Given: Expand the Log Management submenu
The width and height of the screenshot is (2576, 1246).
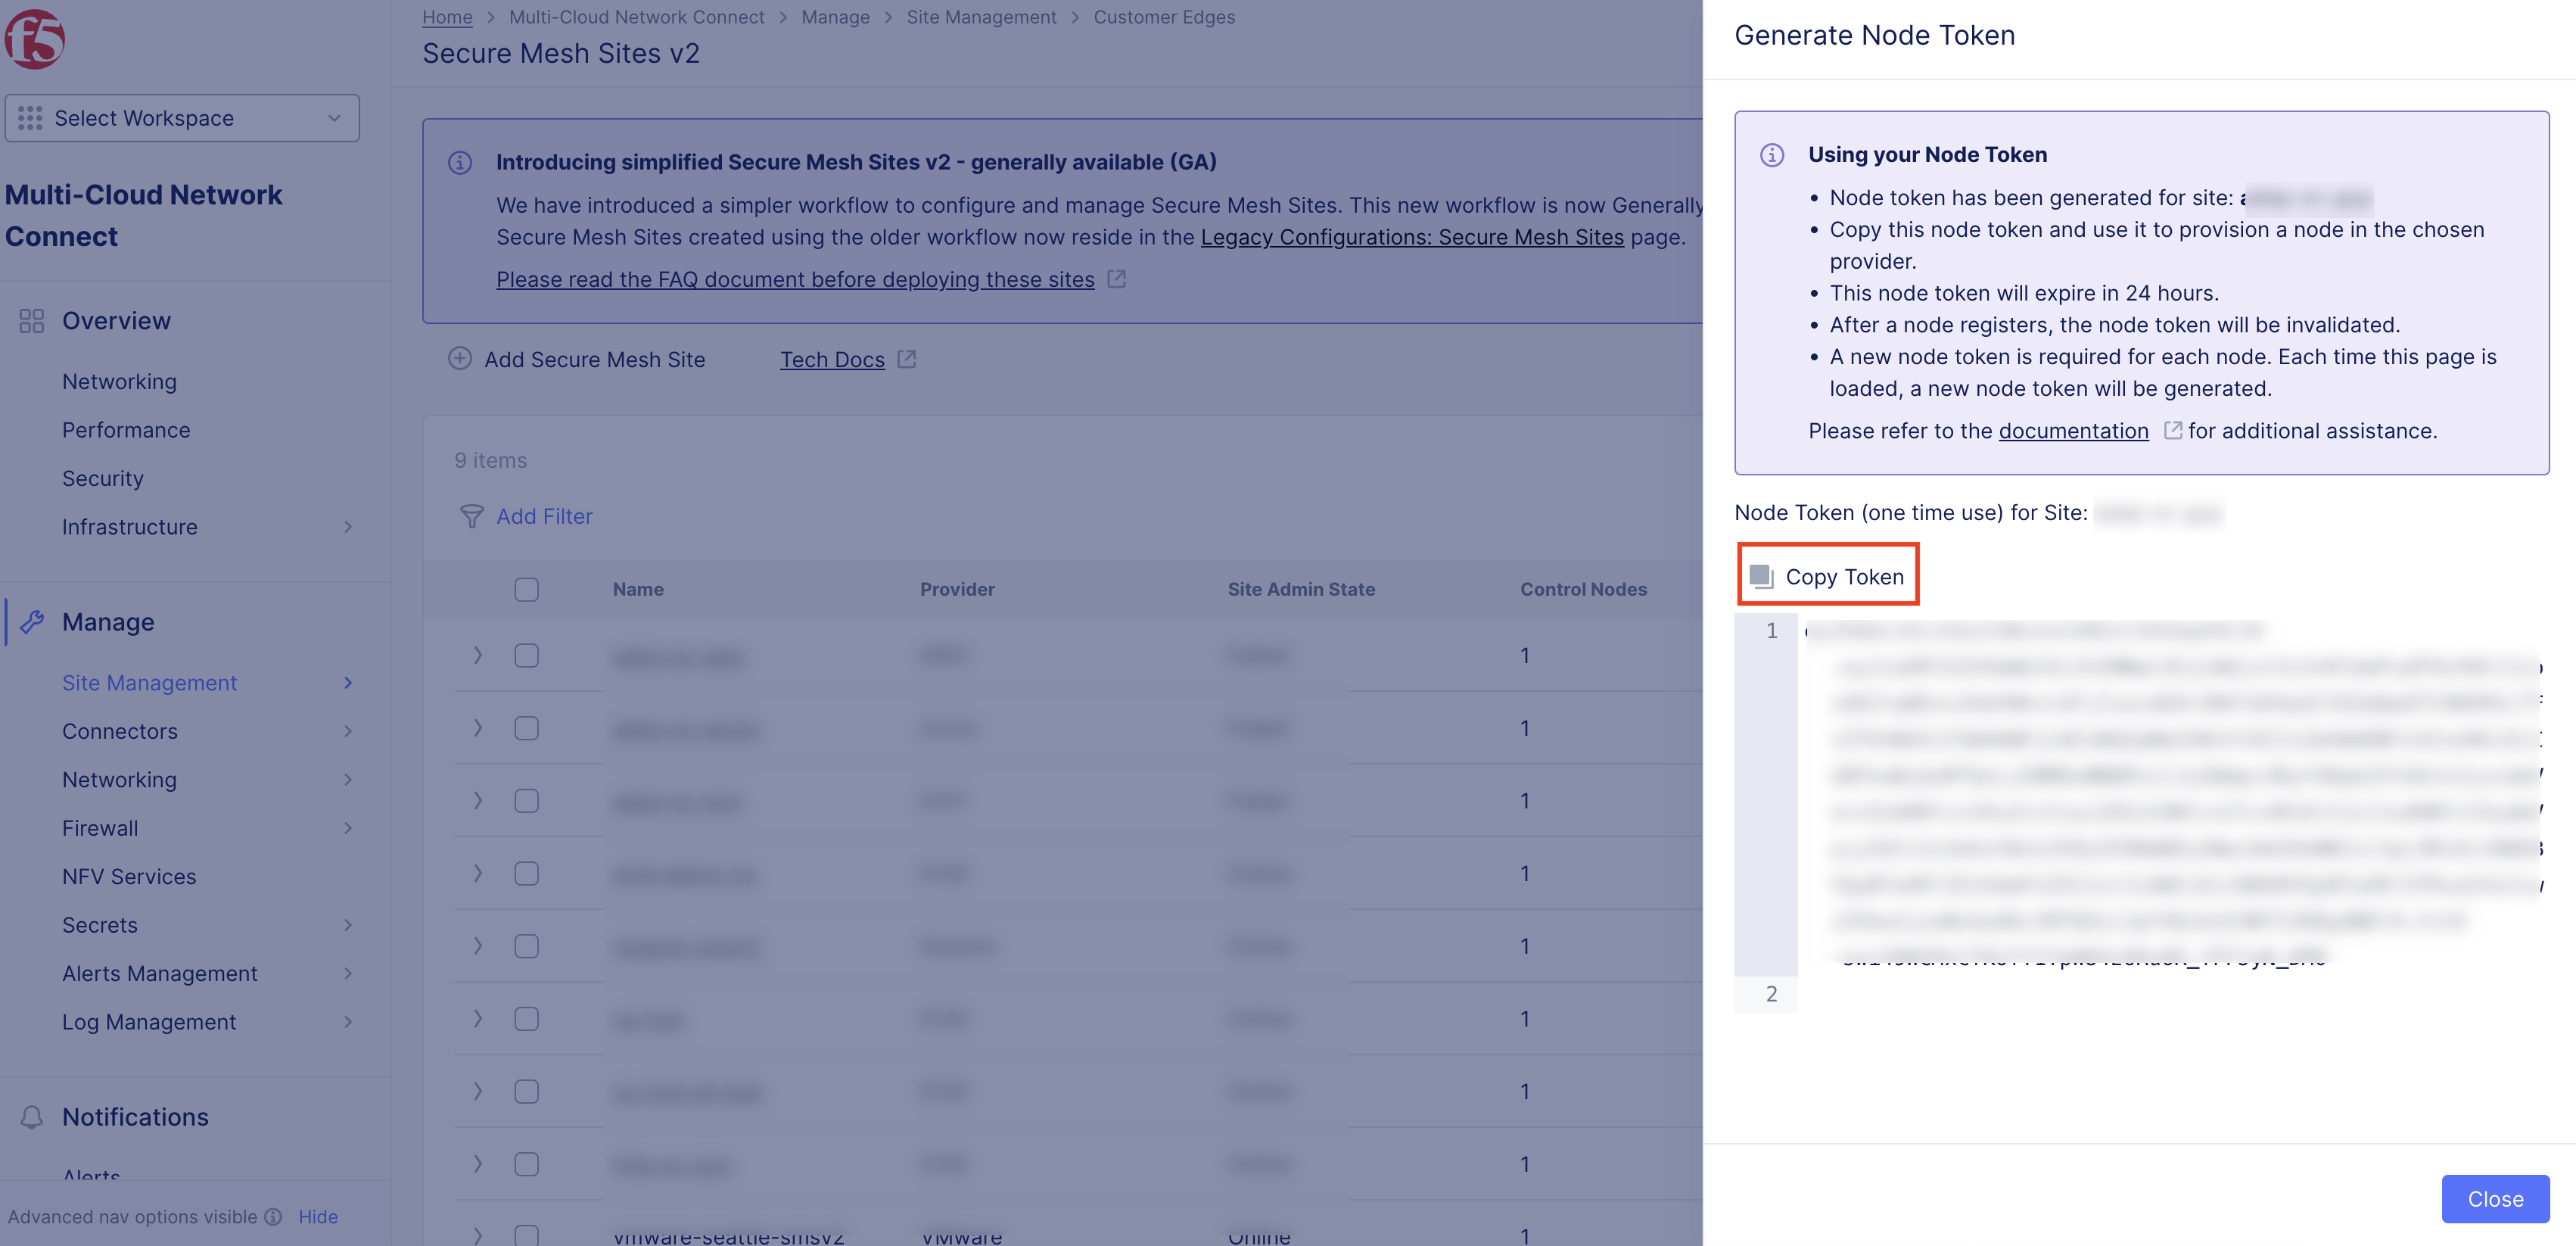Looking at the screenshot, I should [x=348, y=1022].
